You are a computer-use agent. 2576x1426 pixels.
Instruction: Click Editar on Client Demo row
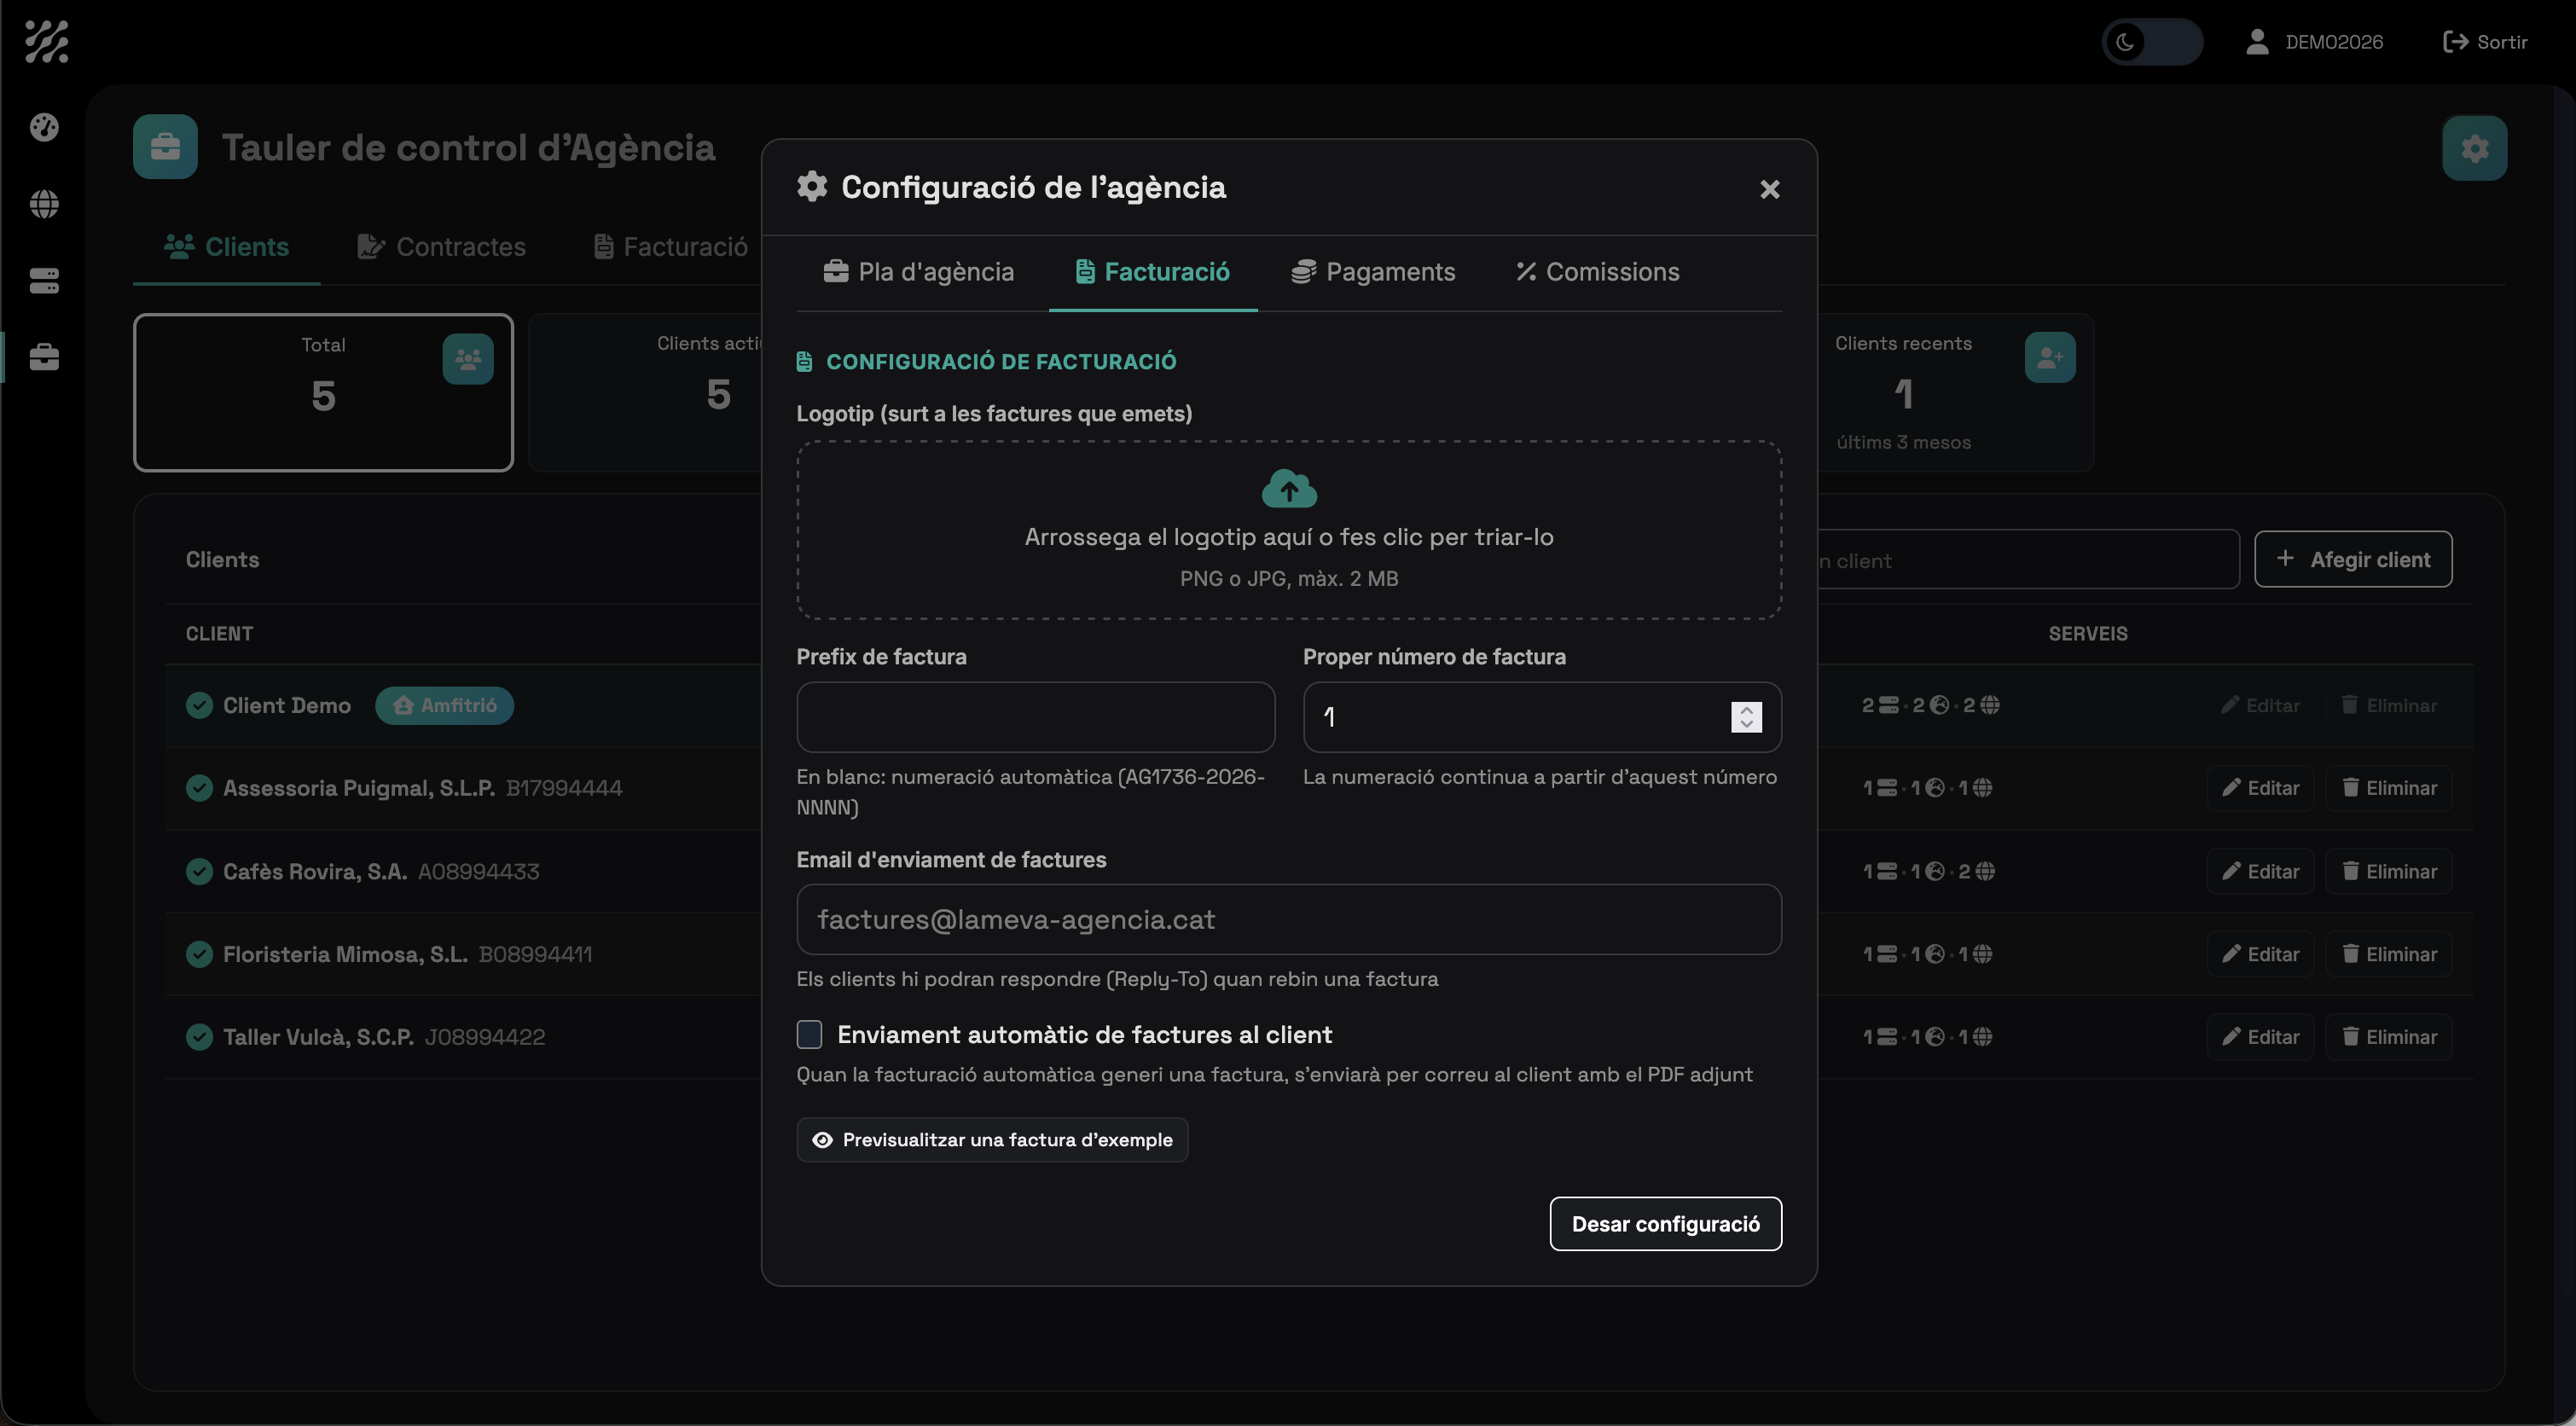pyautogui.click(x=2260, y=705)
